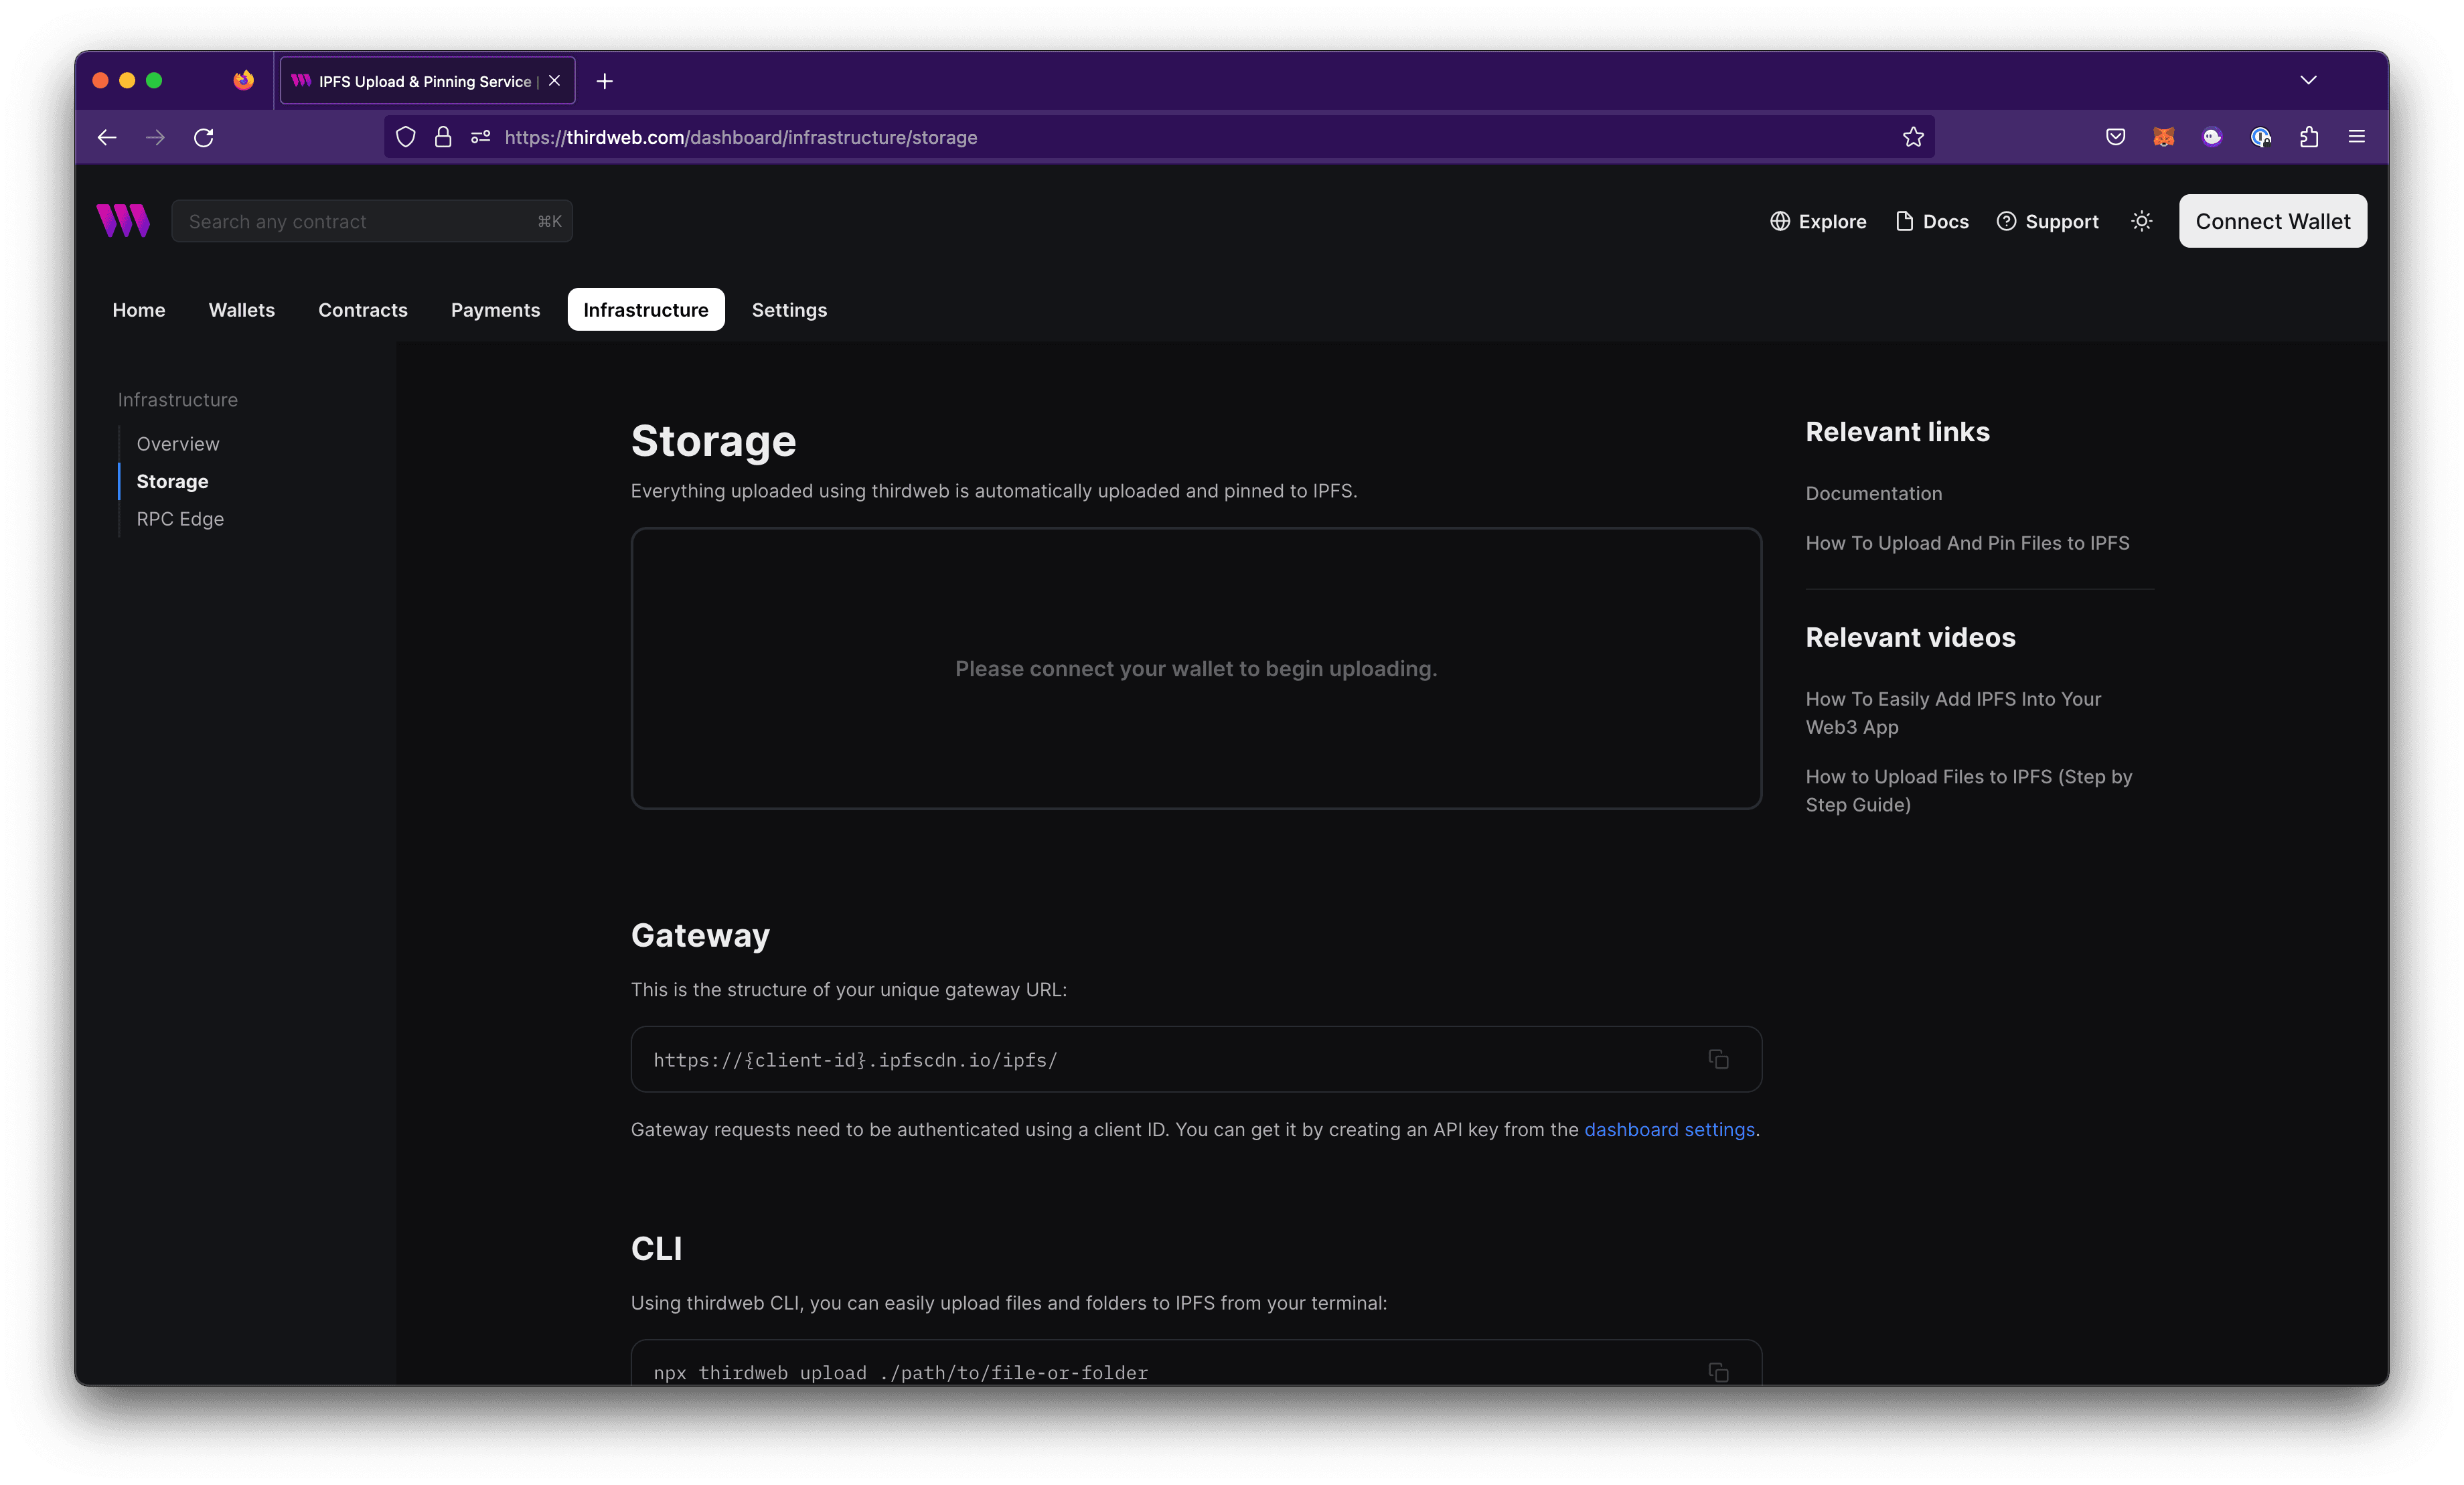Click the Payments menu item
The image size is (2464, 1485).
click(495, 308)
